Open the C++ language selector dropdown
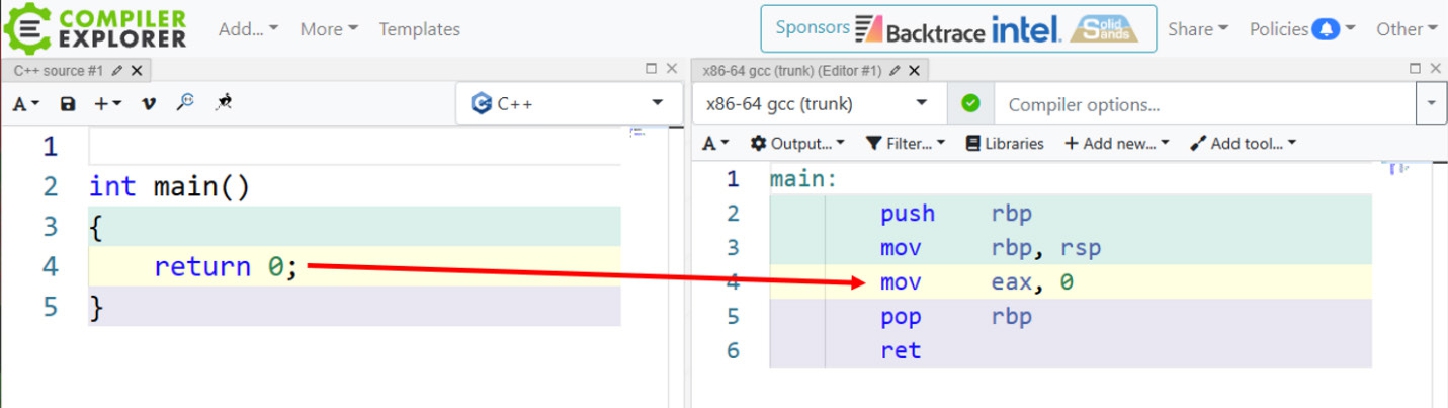This screenshot has width=1448, height=408. (568, 103)
